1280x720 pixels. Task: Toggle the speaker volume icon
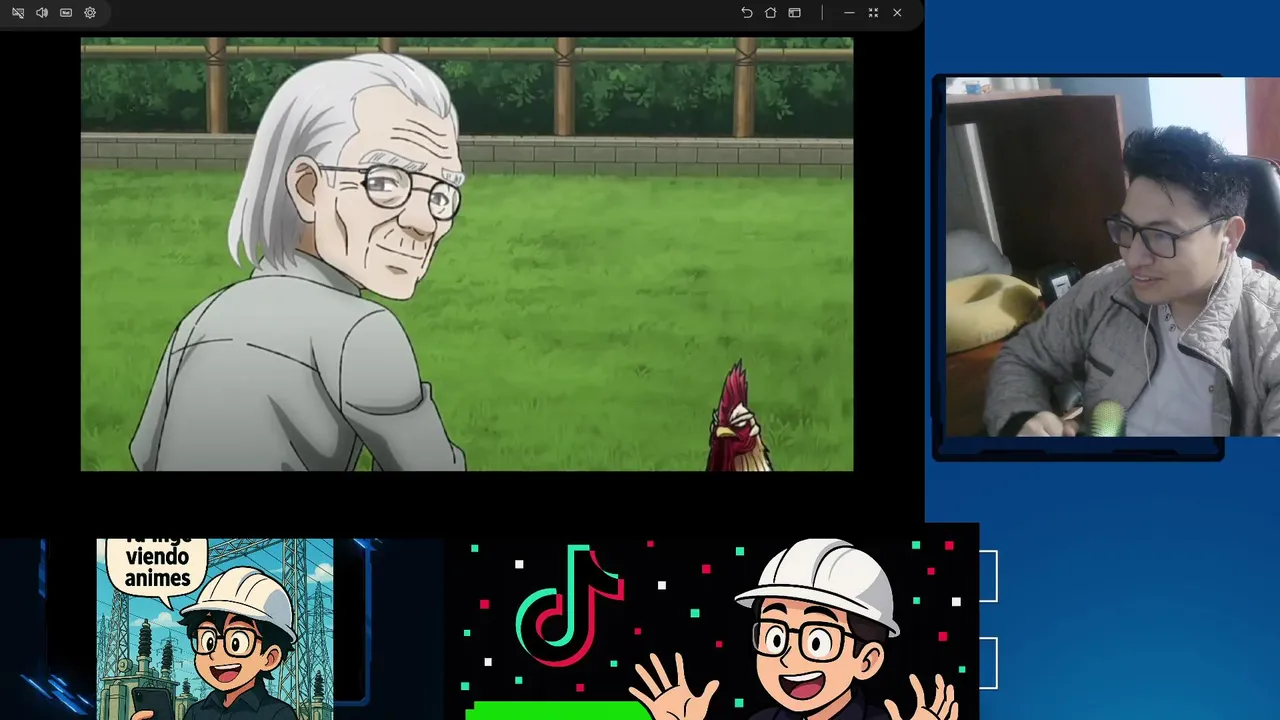tap(42, 13)
